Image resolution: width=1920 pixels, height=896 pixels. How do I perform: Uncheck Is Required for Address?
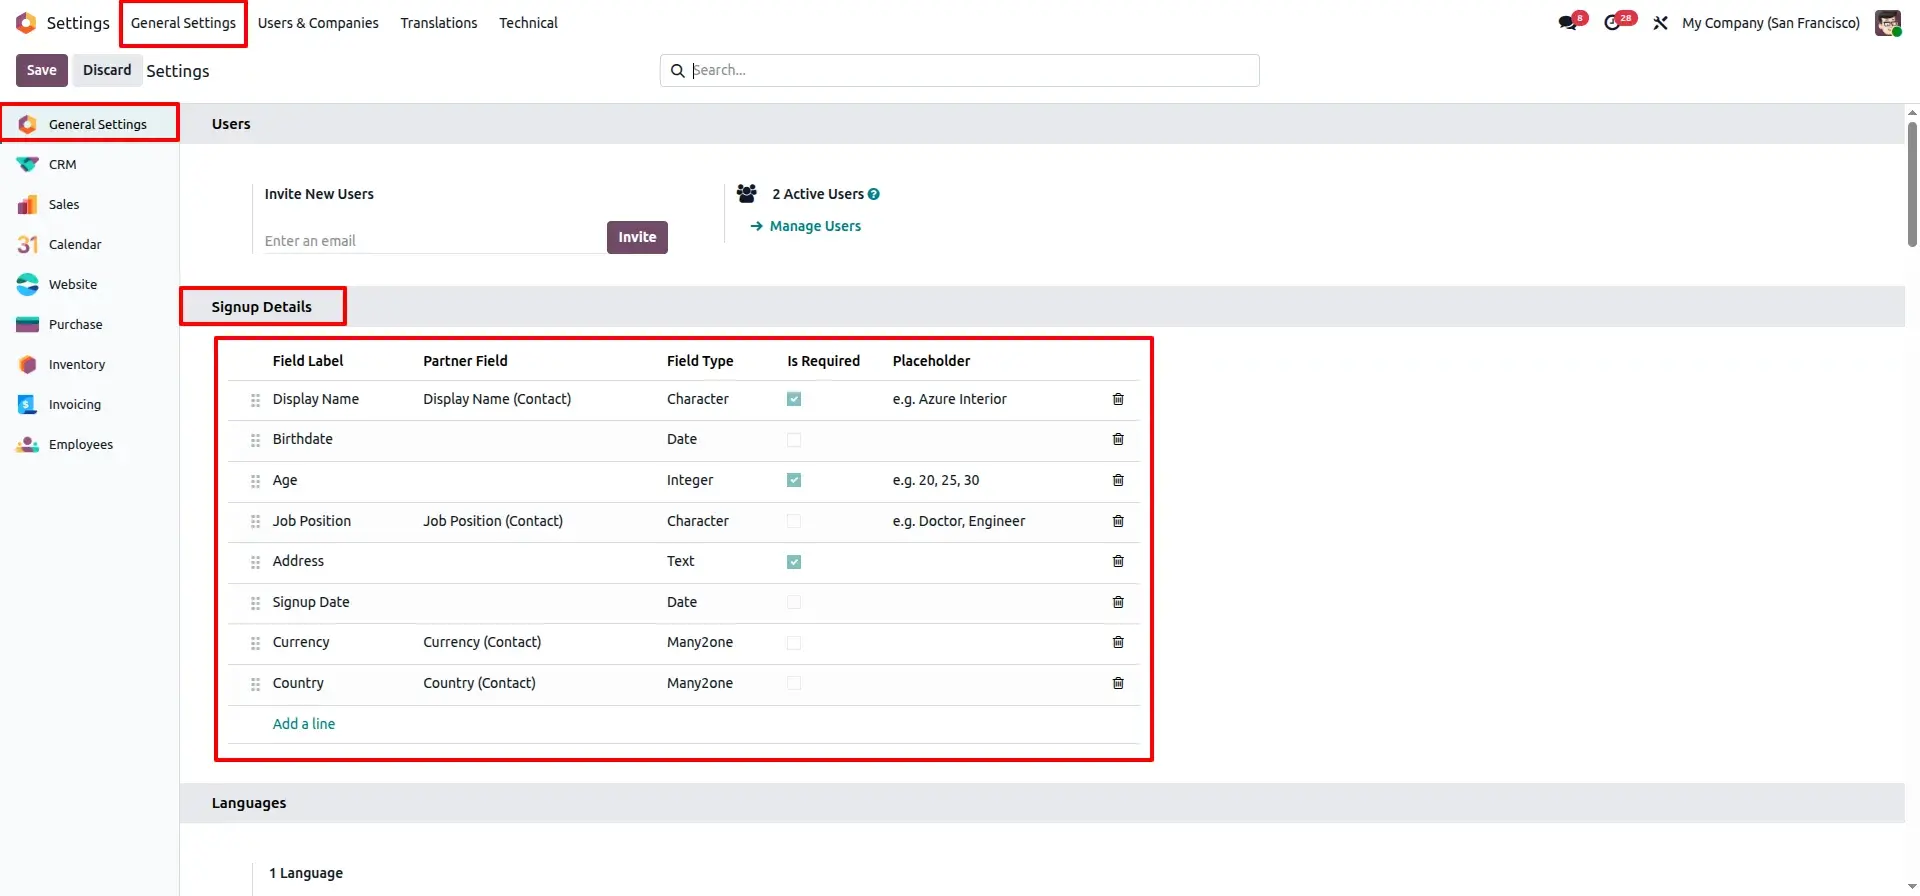(794, 561)
